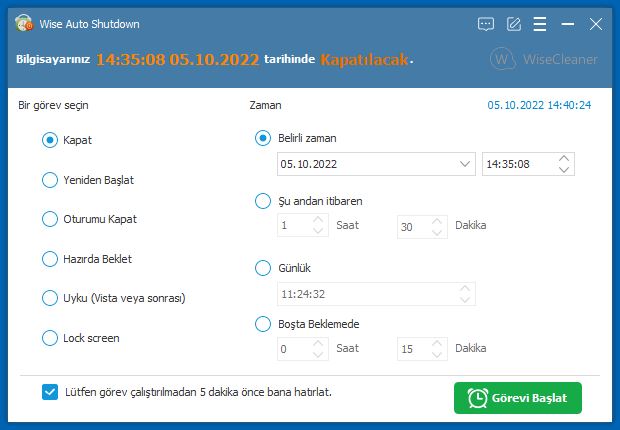620x430 pixels.
Task: Increase the 14:35:08 time with up arrow
Action: click(x=564, y=159)
